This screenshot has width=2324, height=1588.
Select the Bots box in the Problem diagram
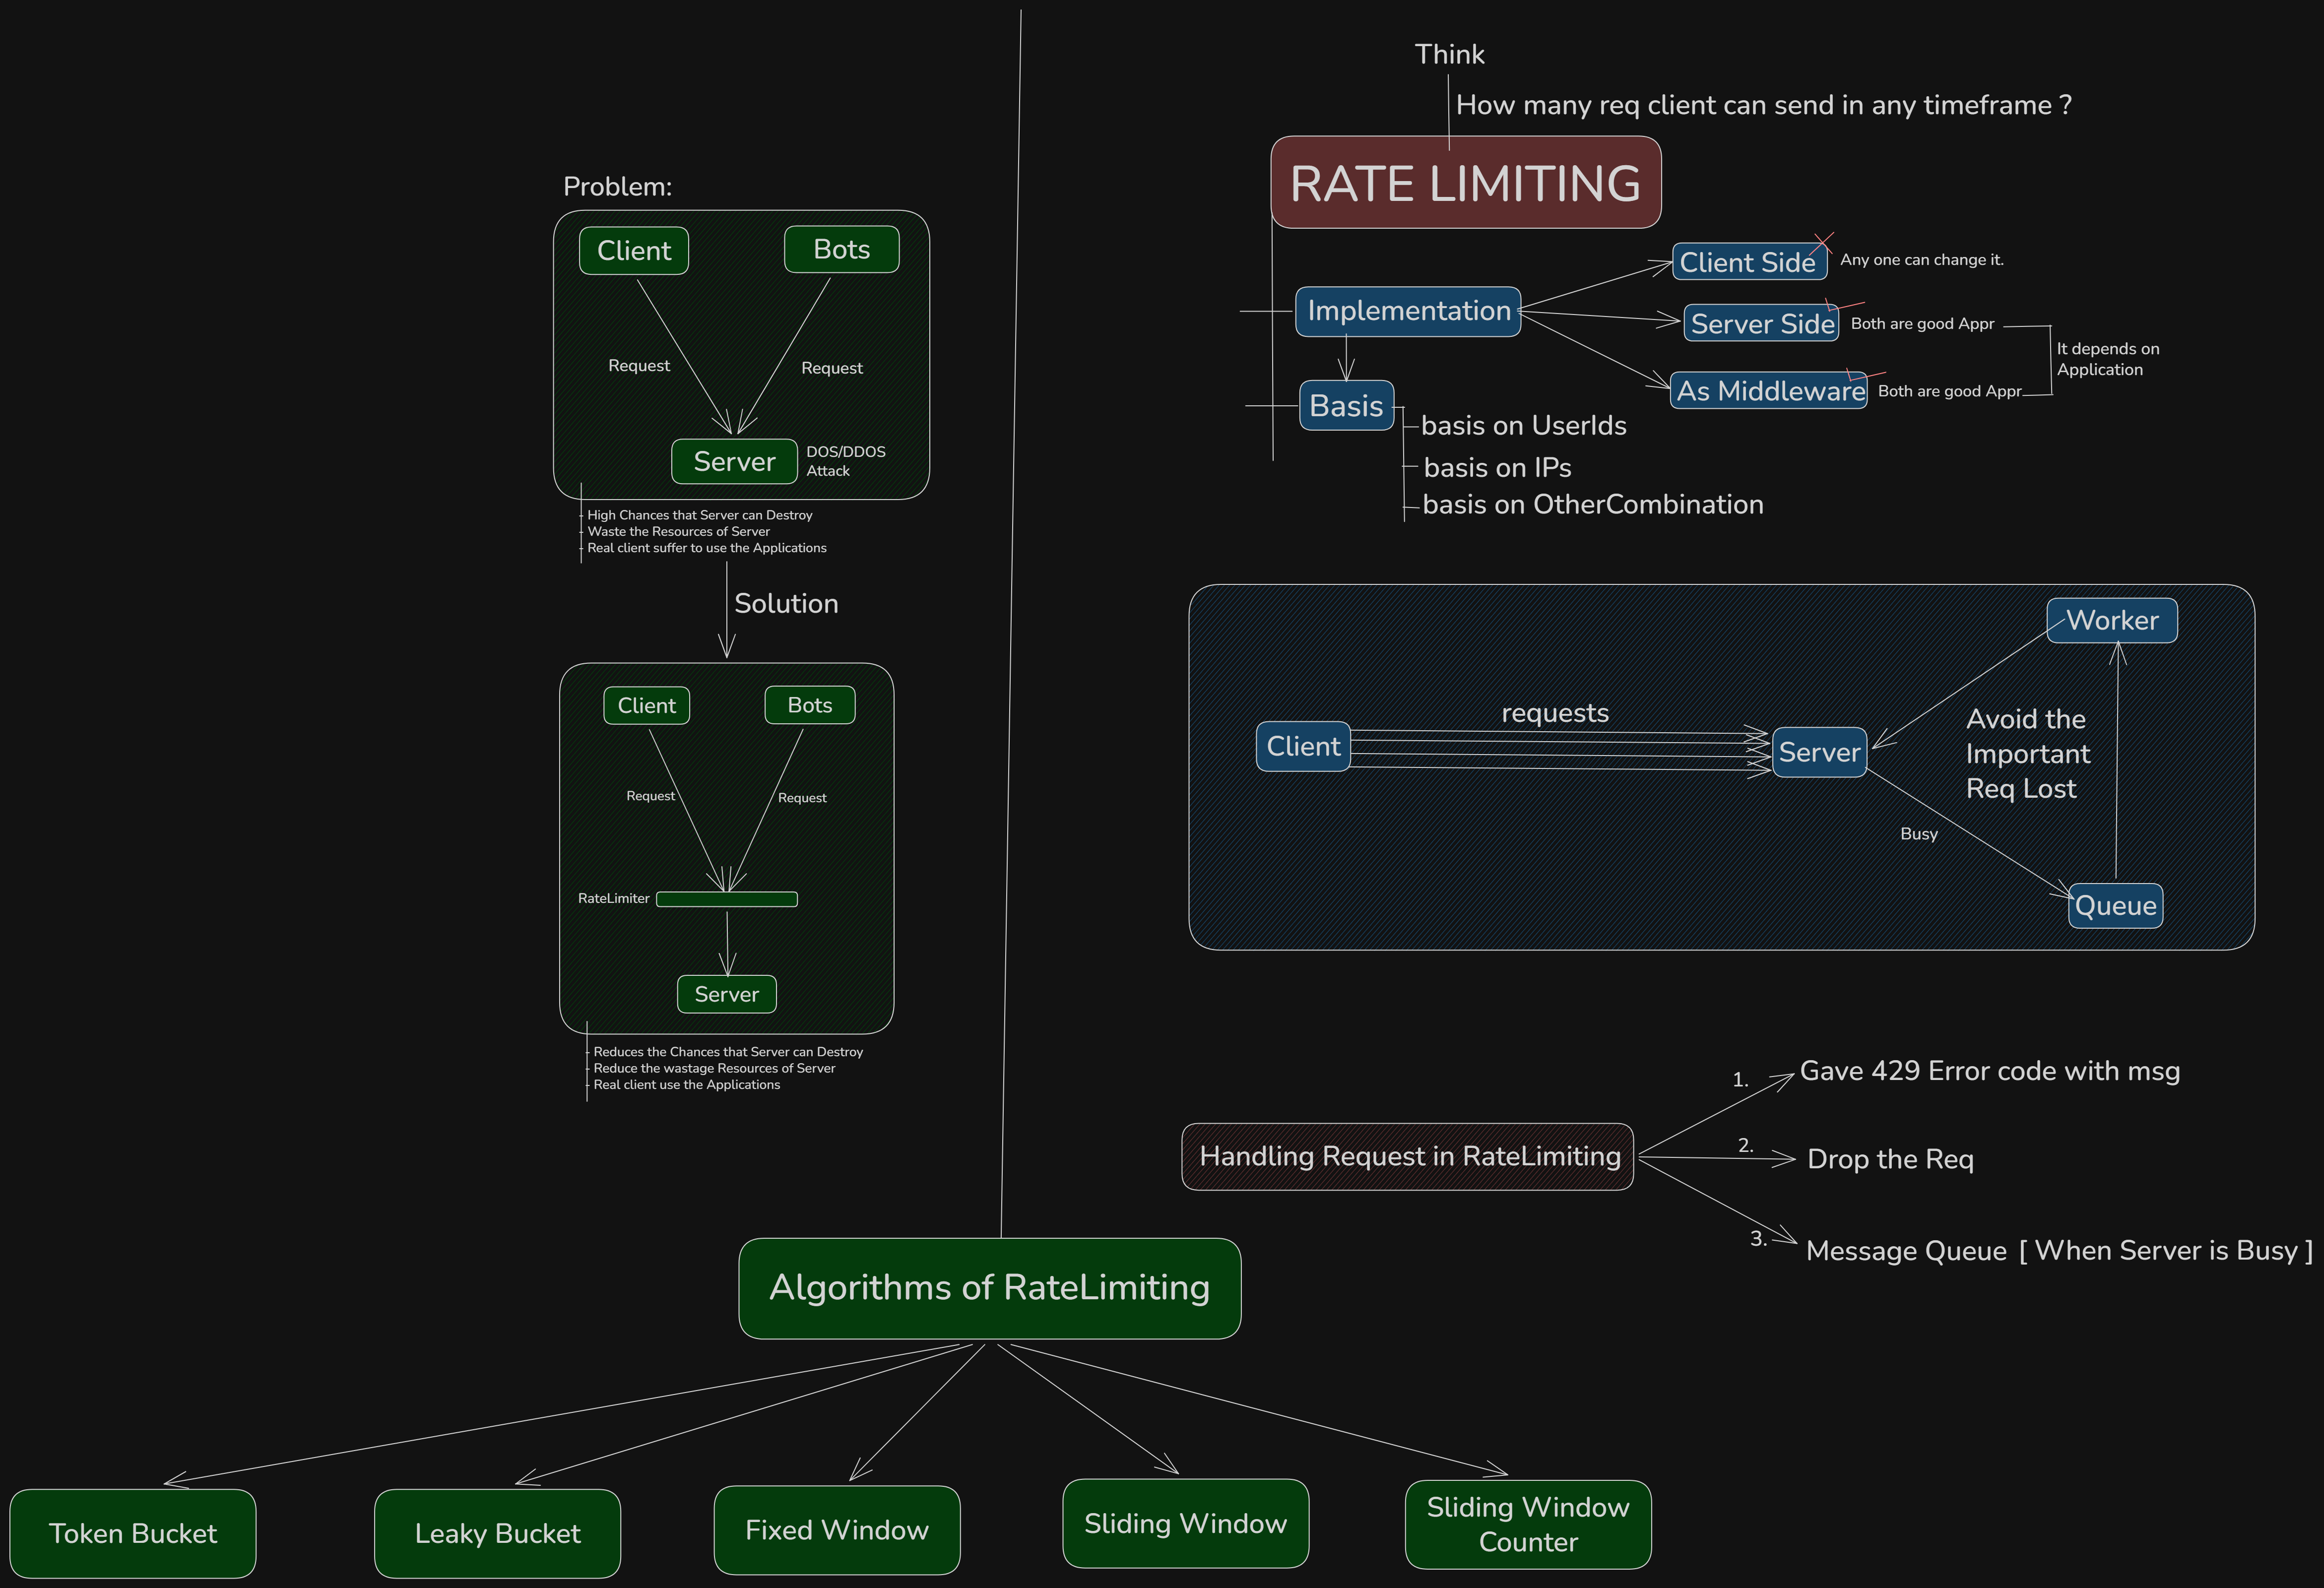[842, 249]
